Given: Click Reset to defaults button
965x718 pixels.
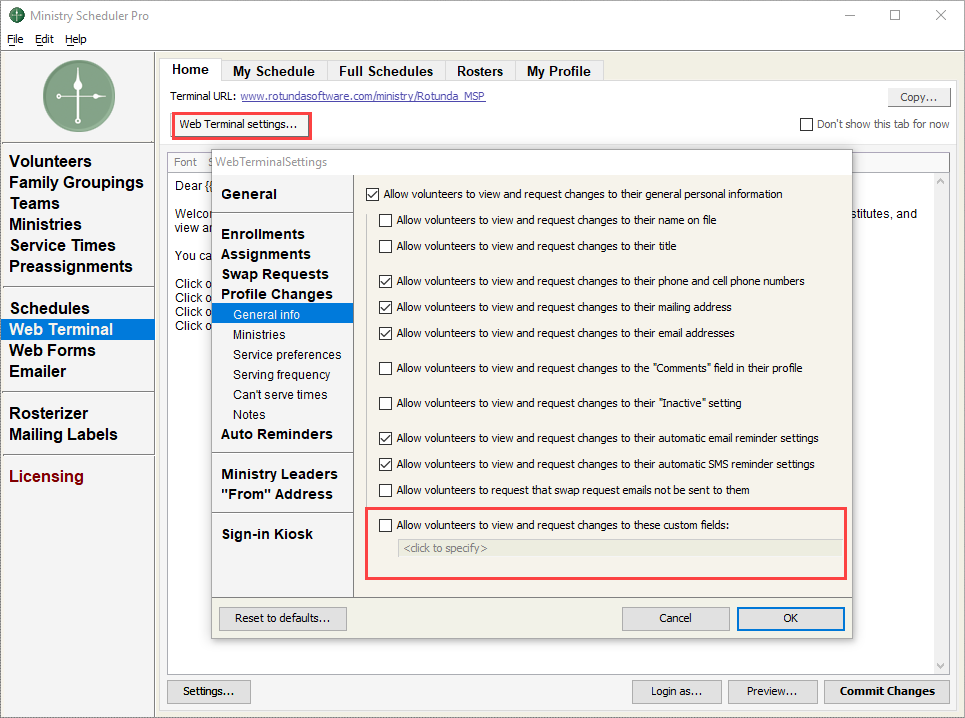Looking at the screenshot, I should coord(282,618).
